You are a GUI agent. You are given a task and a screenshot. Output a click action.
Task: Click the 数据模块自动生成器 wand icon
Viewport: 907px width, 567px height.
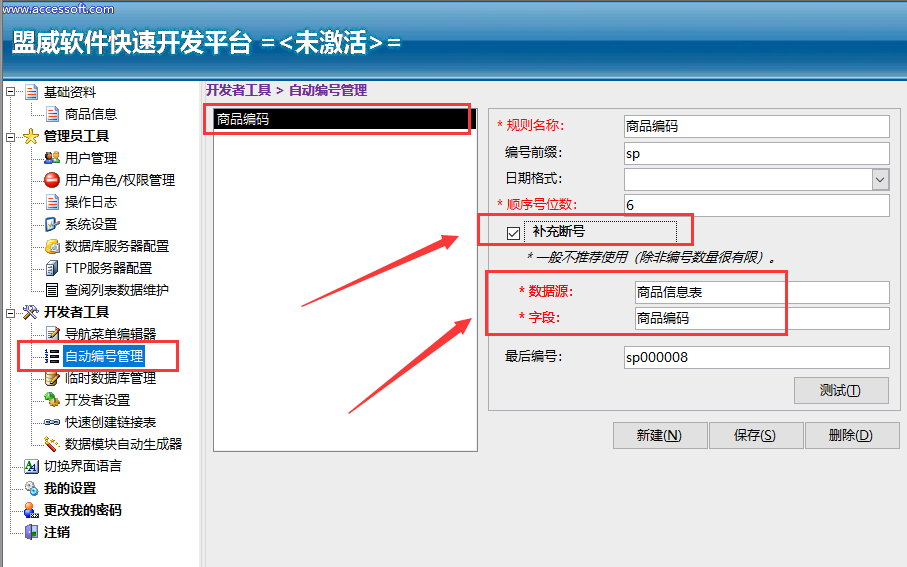[x=52, y=444]
